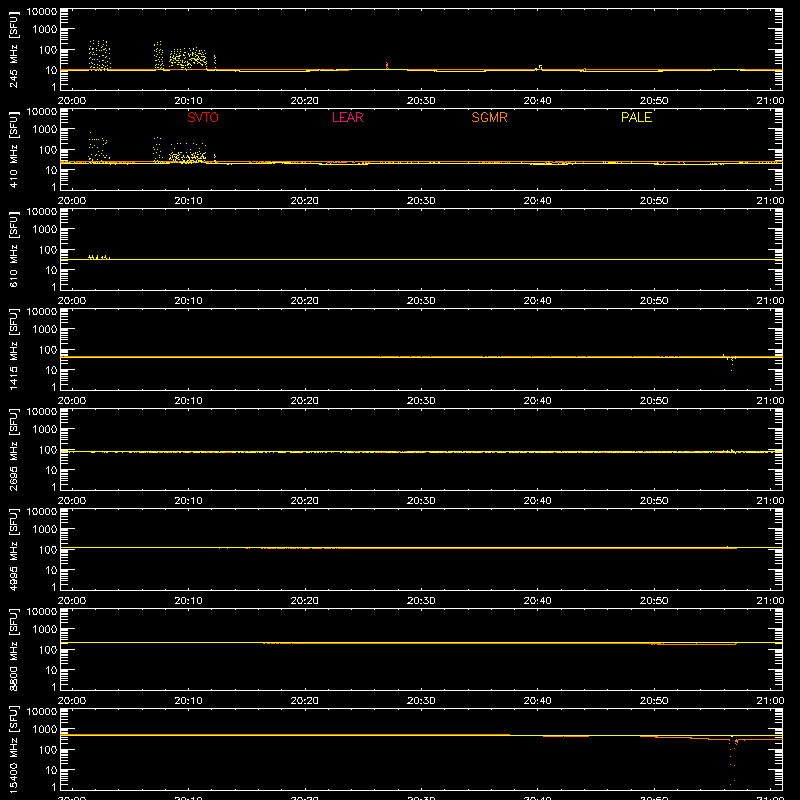Viewport: 800px width, 800px height.
Task: Click the 1 tick label on 2695 MHz panel
Action: pos(54,487)
